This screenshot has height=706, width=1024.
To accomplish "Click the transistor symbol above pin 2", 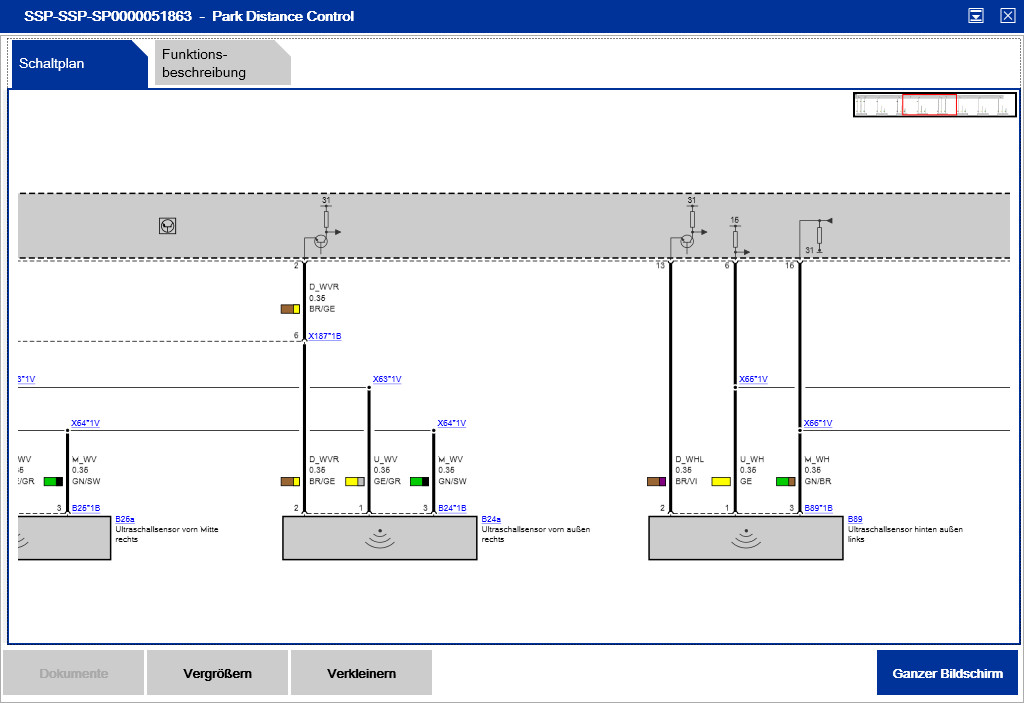I will pos(320,241).
